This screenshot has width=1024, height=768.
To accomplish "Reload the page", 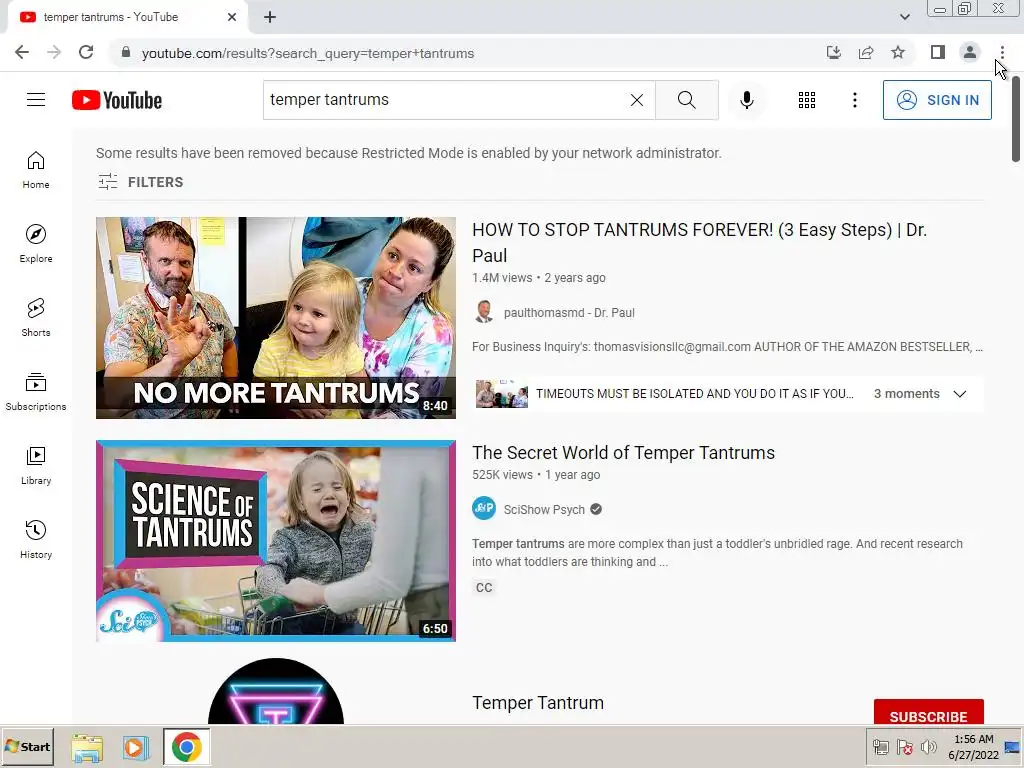I will [86, 53].
